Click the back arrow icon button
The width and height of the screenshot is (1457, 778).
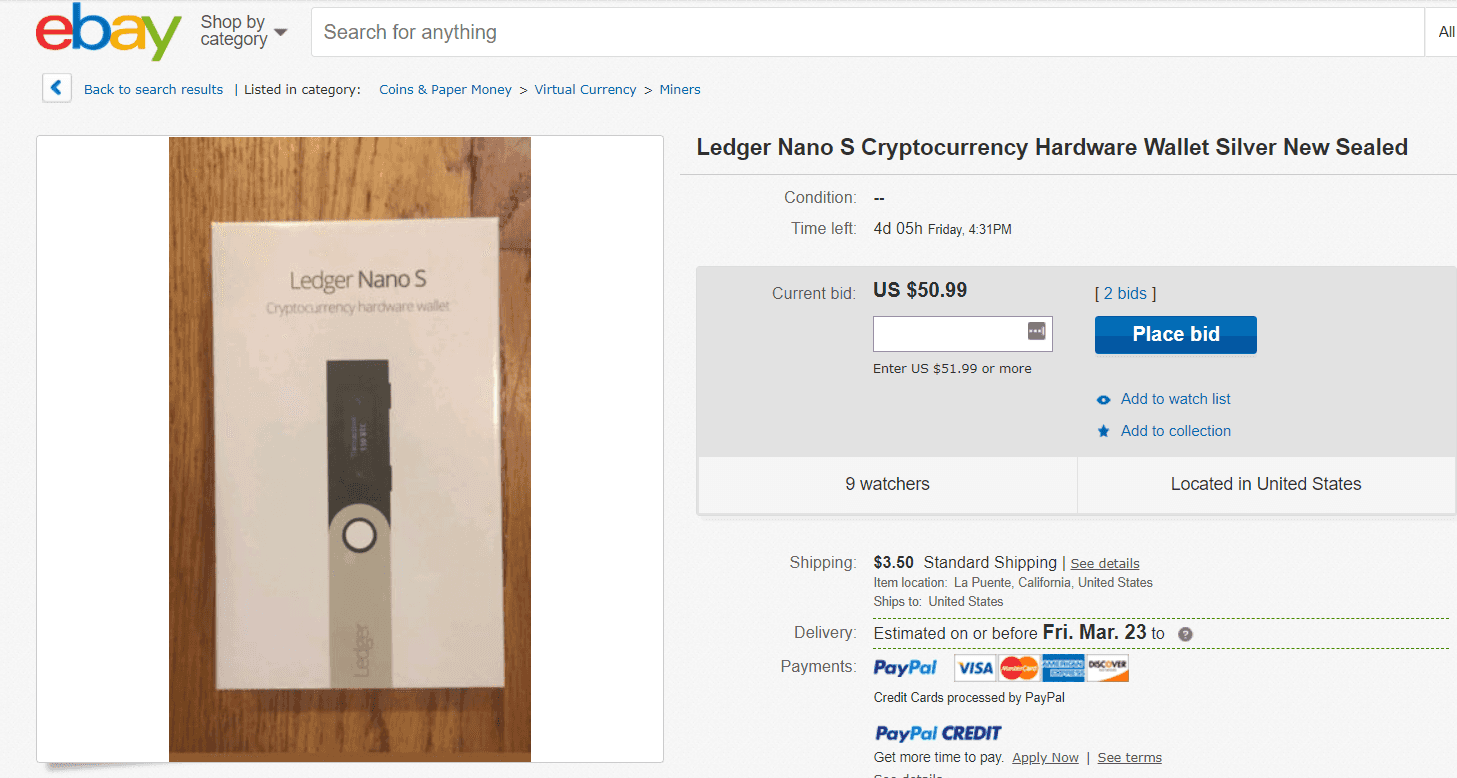[x=56, y=88]
